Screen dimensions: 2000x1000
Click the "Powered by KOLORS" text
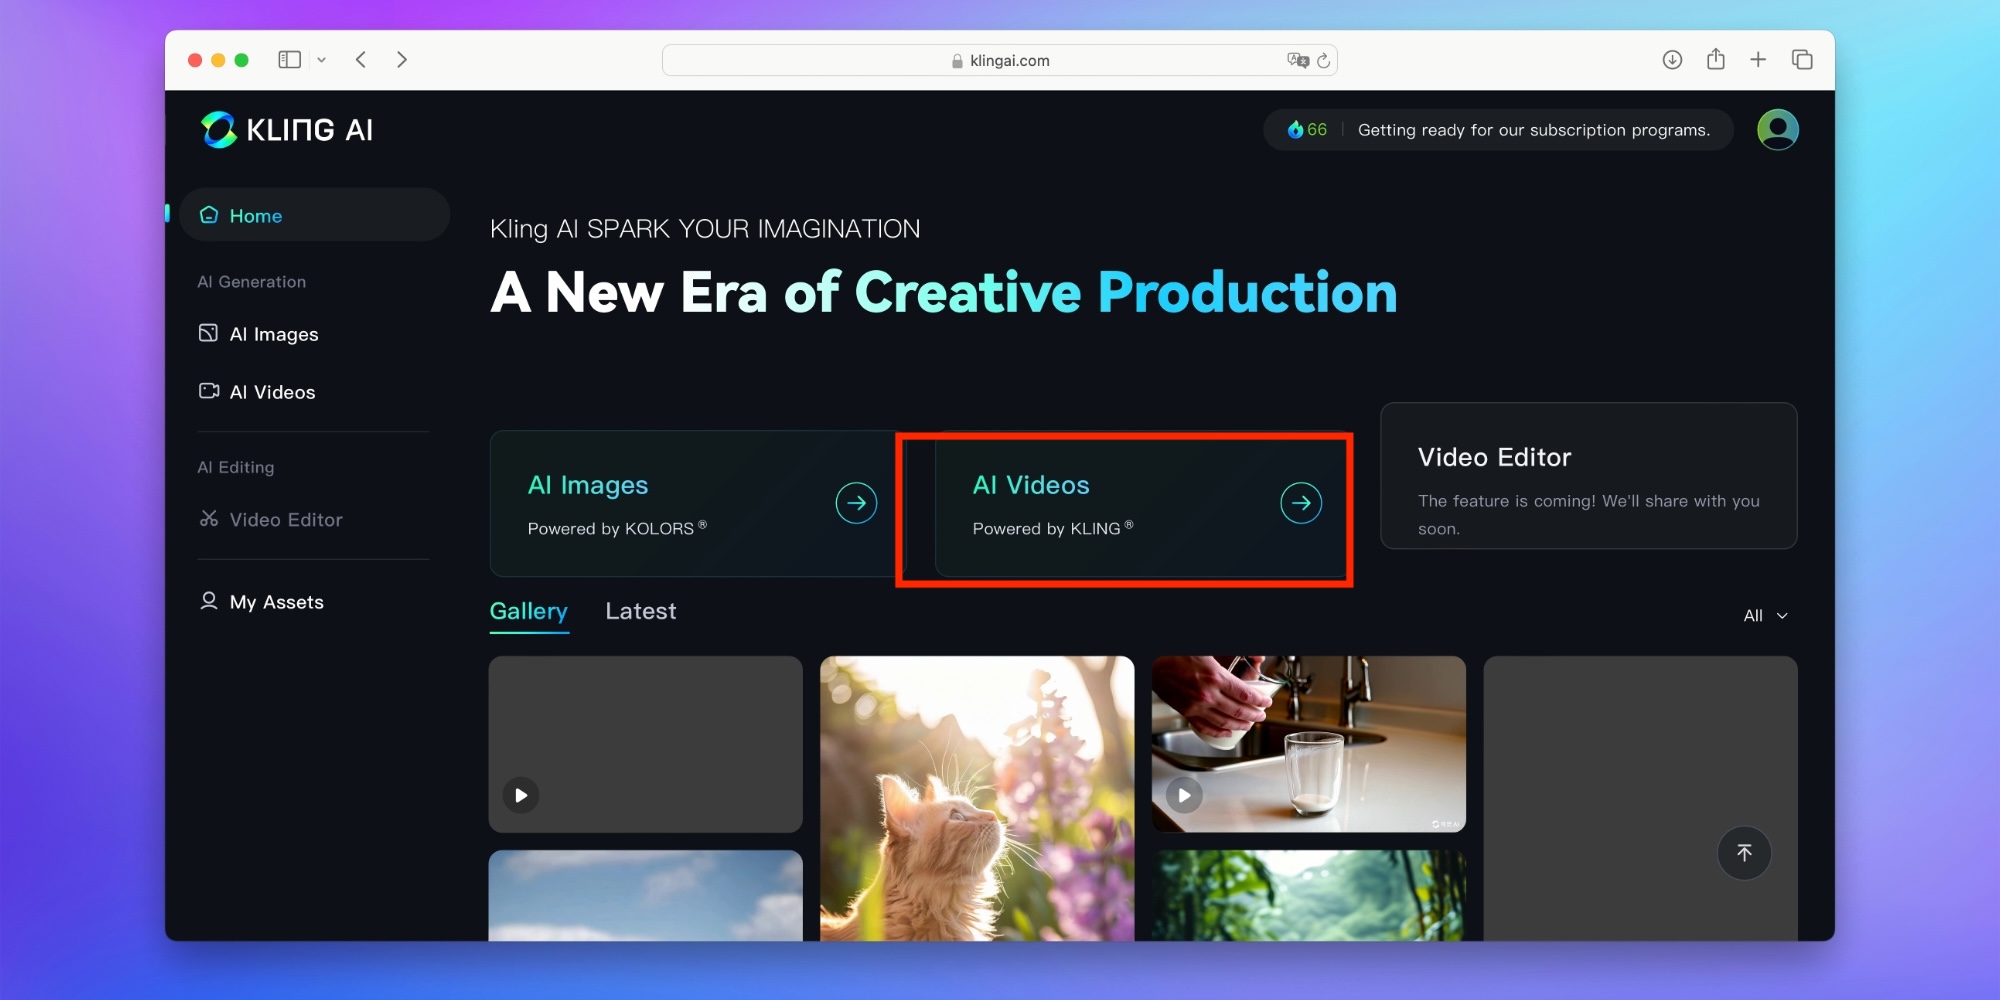(x=616, y=528)
